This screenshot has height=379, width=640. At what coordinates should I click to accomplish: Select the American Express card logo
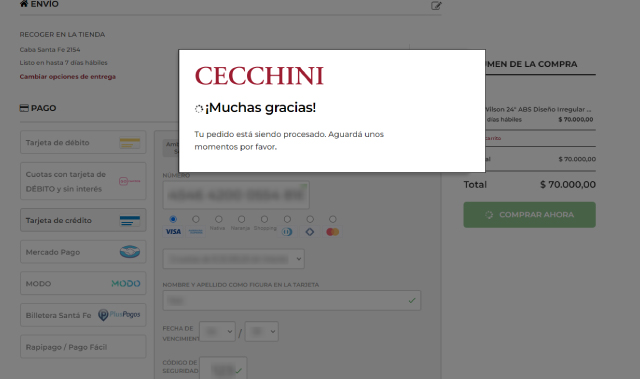coord(196,232)
